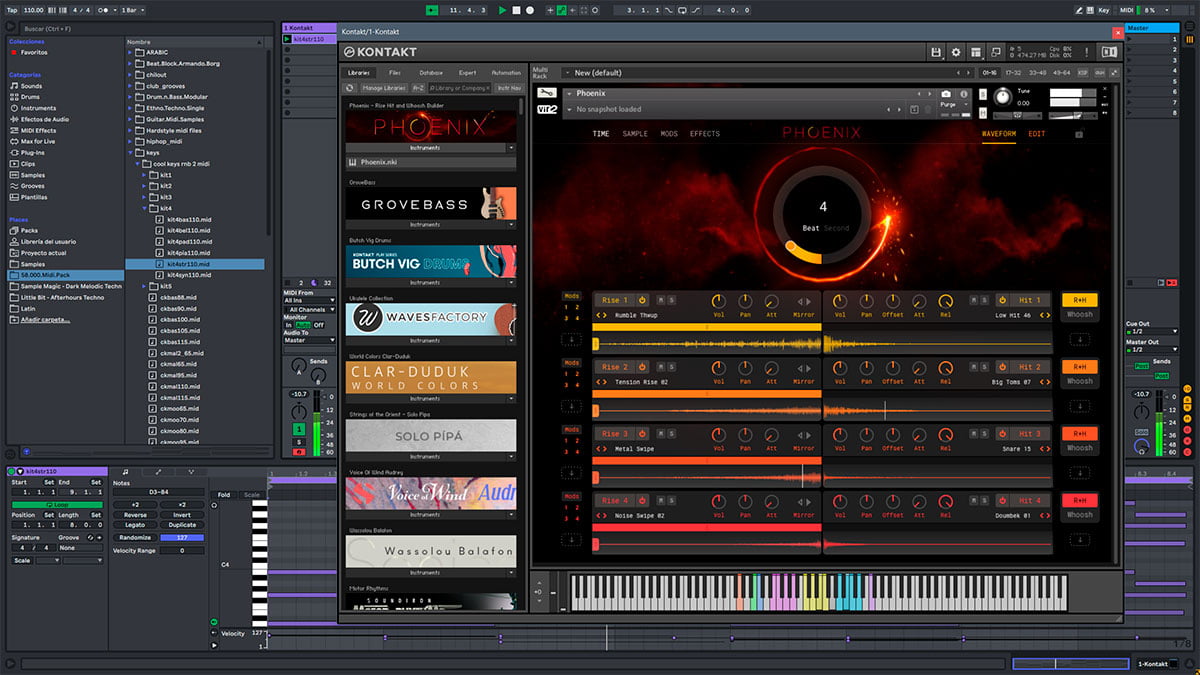Enable Whoosh mode for row 1
Image resolution: width=1200 pixels, height=675 pixels.
point(1079,315)
